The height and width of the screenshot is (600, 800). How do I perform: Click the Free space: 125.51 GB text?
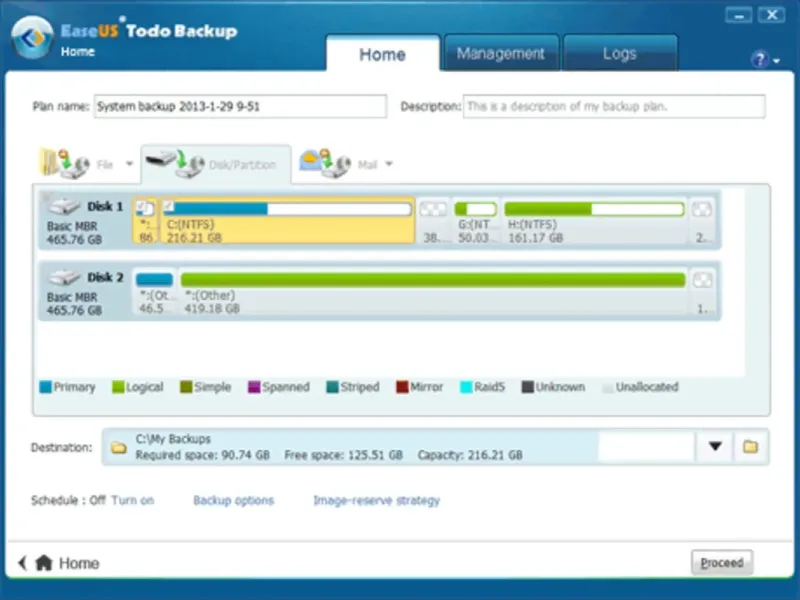(x=343, y=455)
